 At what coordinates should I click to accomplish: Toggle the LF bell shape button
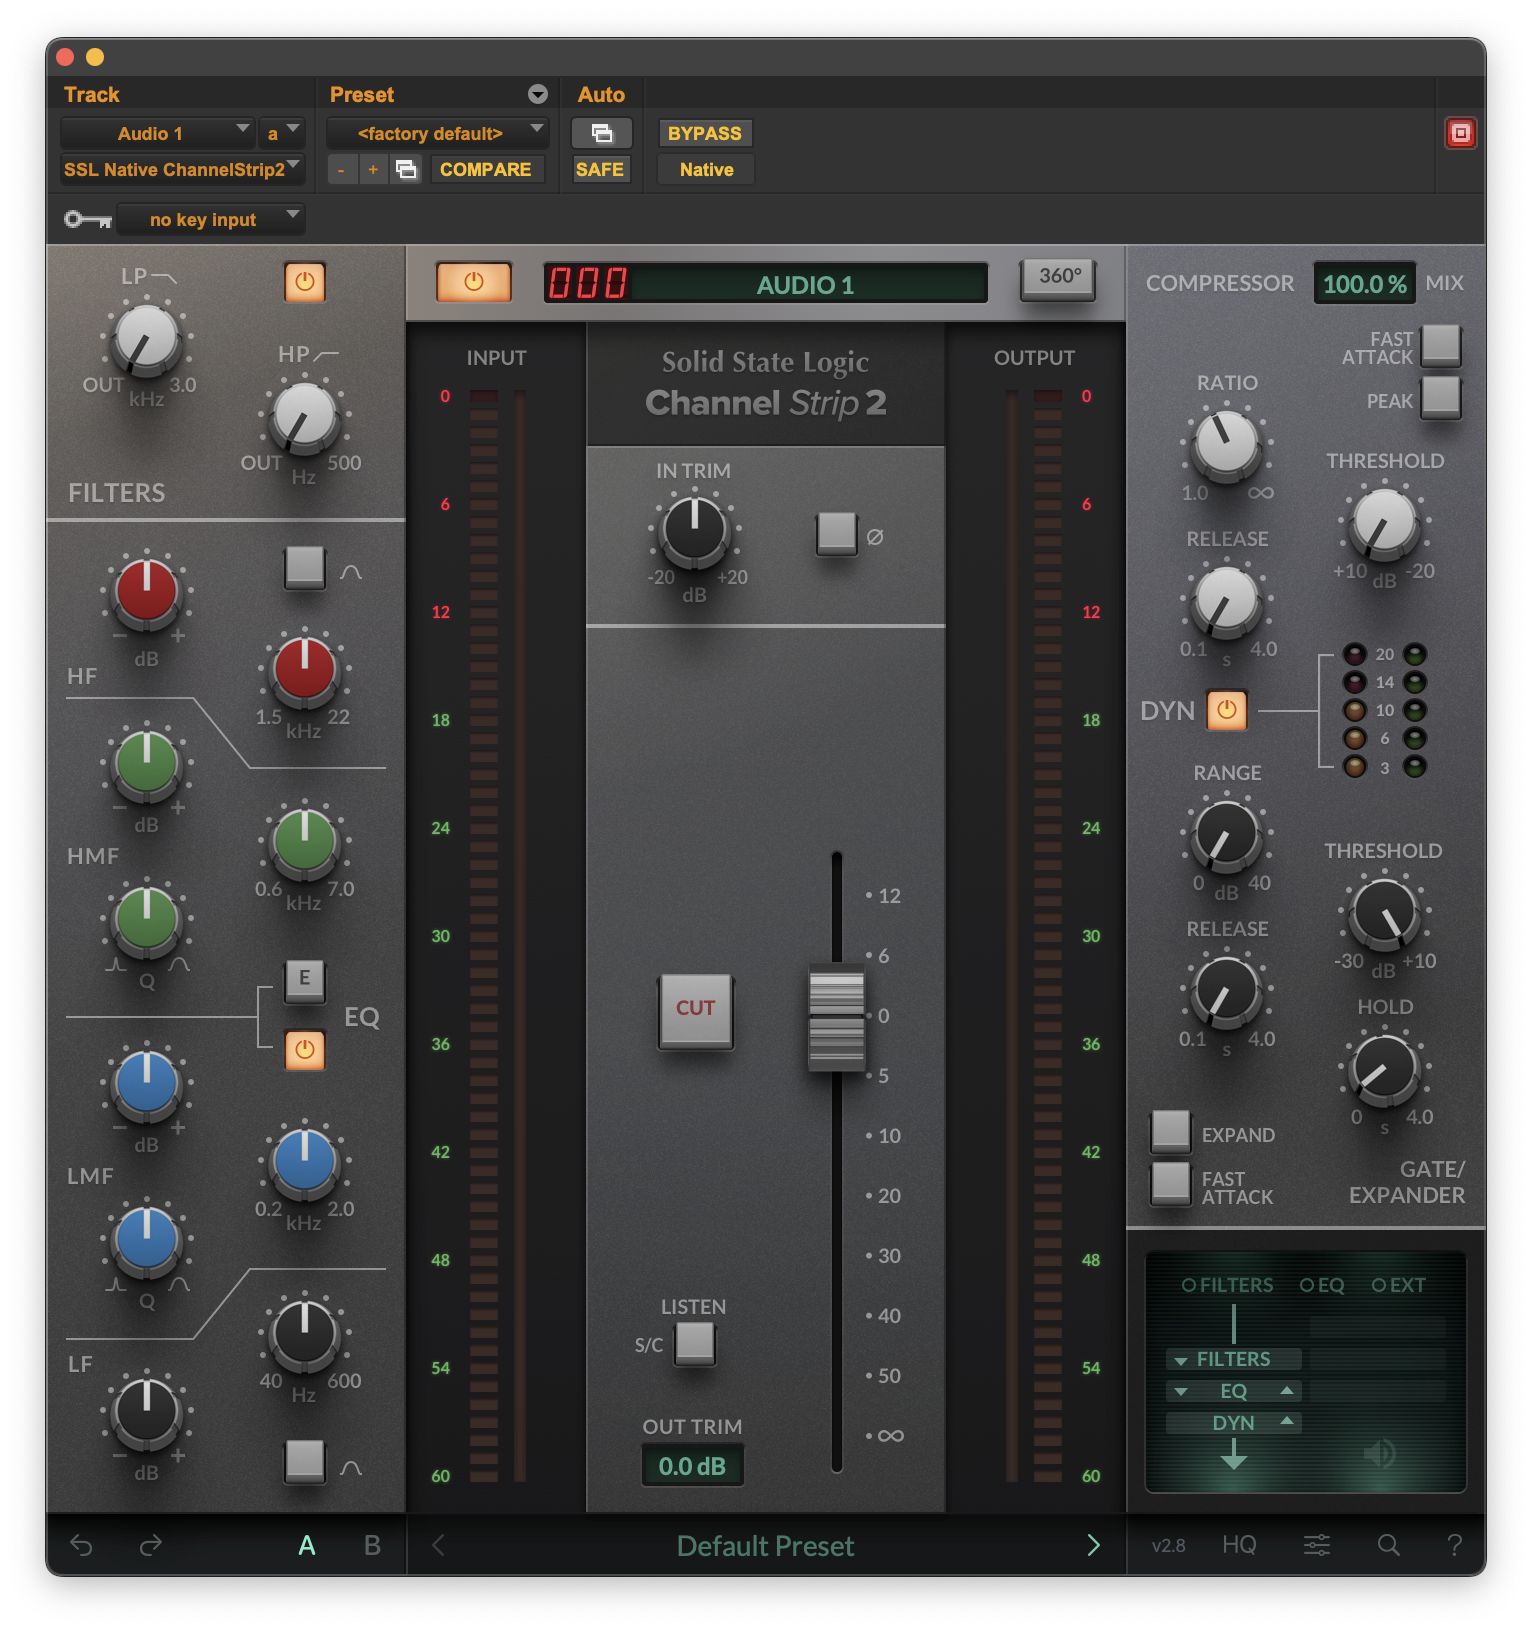pyautogui.click(x=305, y=1461)
